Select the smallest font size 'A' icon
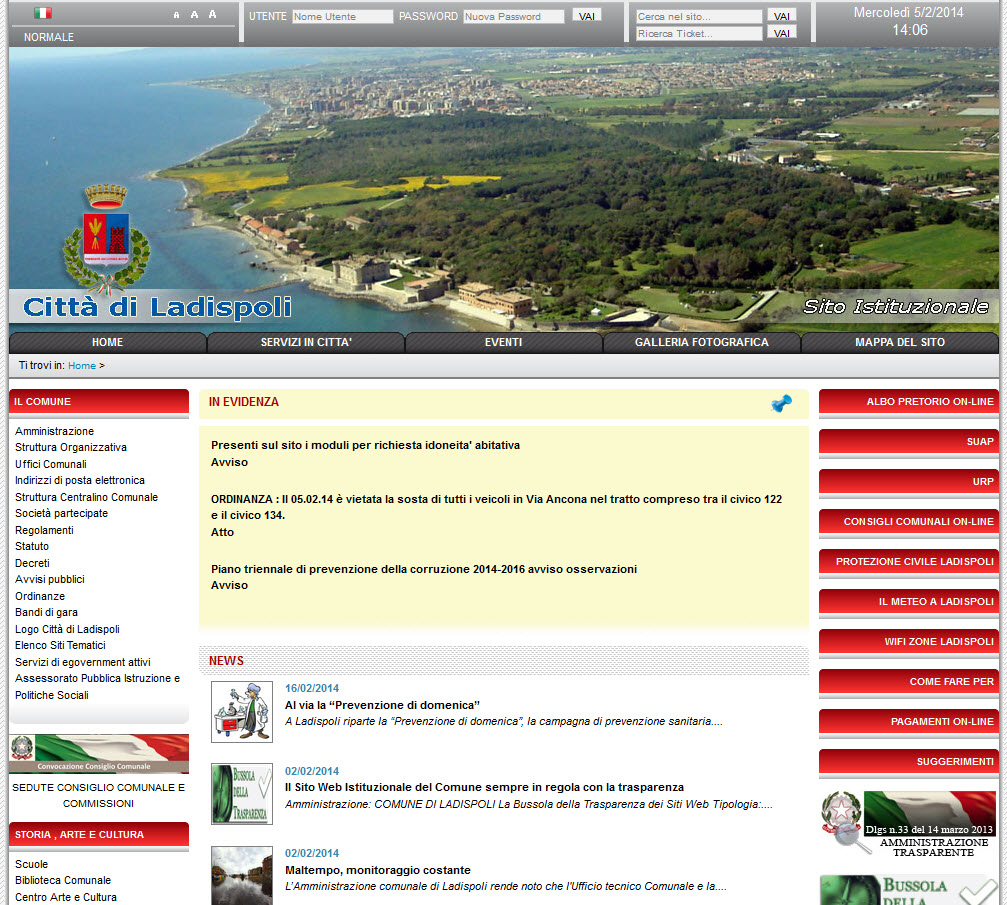This screenshot has height=905, width=1007. point(177,15)
